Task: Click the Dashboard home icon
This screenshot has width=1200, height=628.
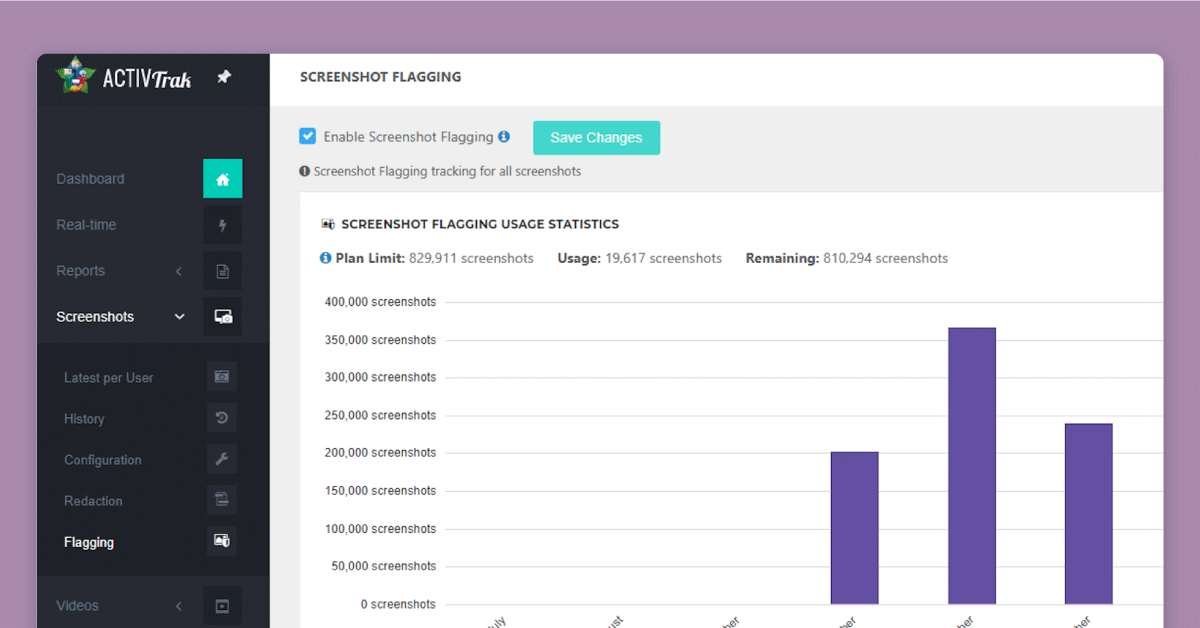Action: click(x=222, y=179)
